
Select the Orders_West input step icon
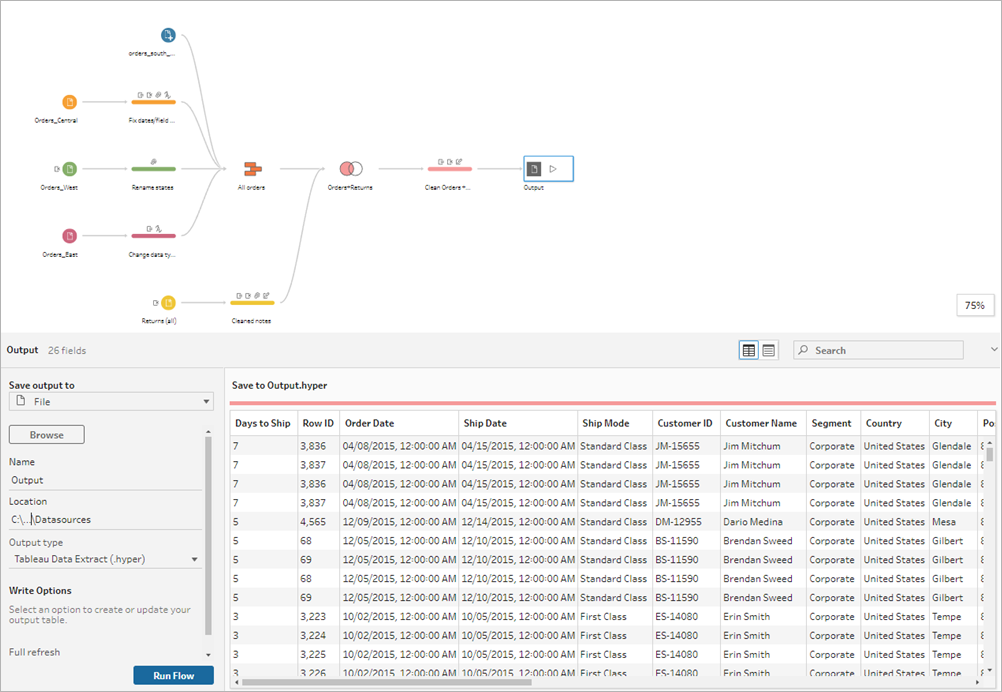(x=70, y=169)
